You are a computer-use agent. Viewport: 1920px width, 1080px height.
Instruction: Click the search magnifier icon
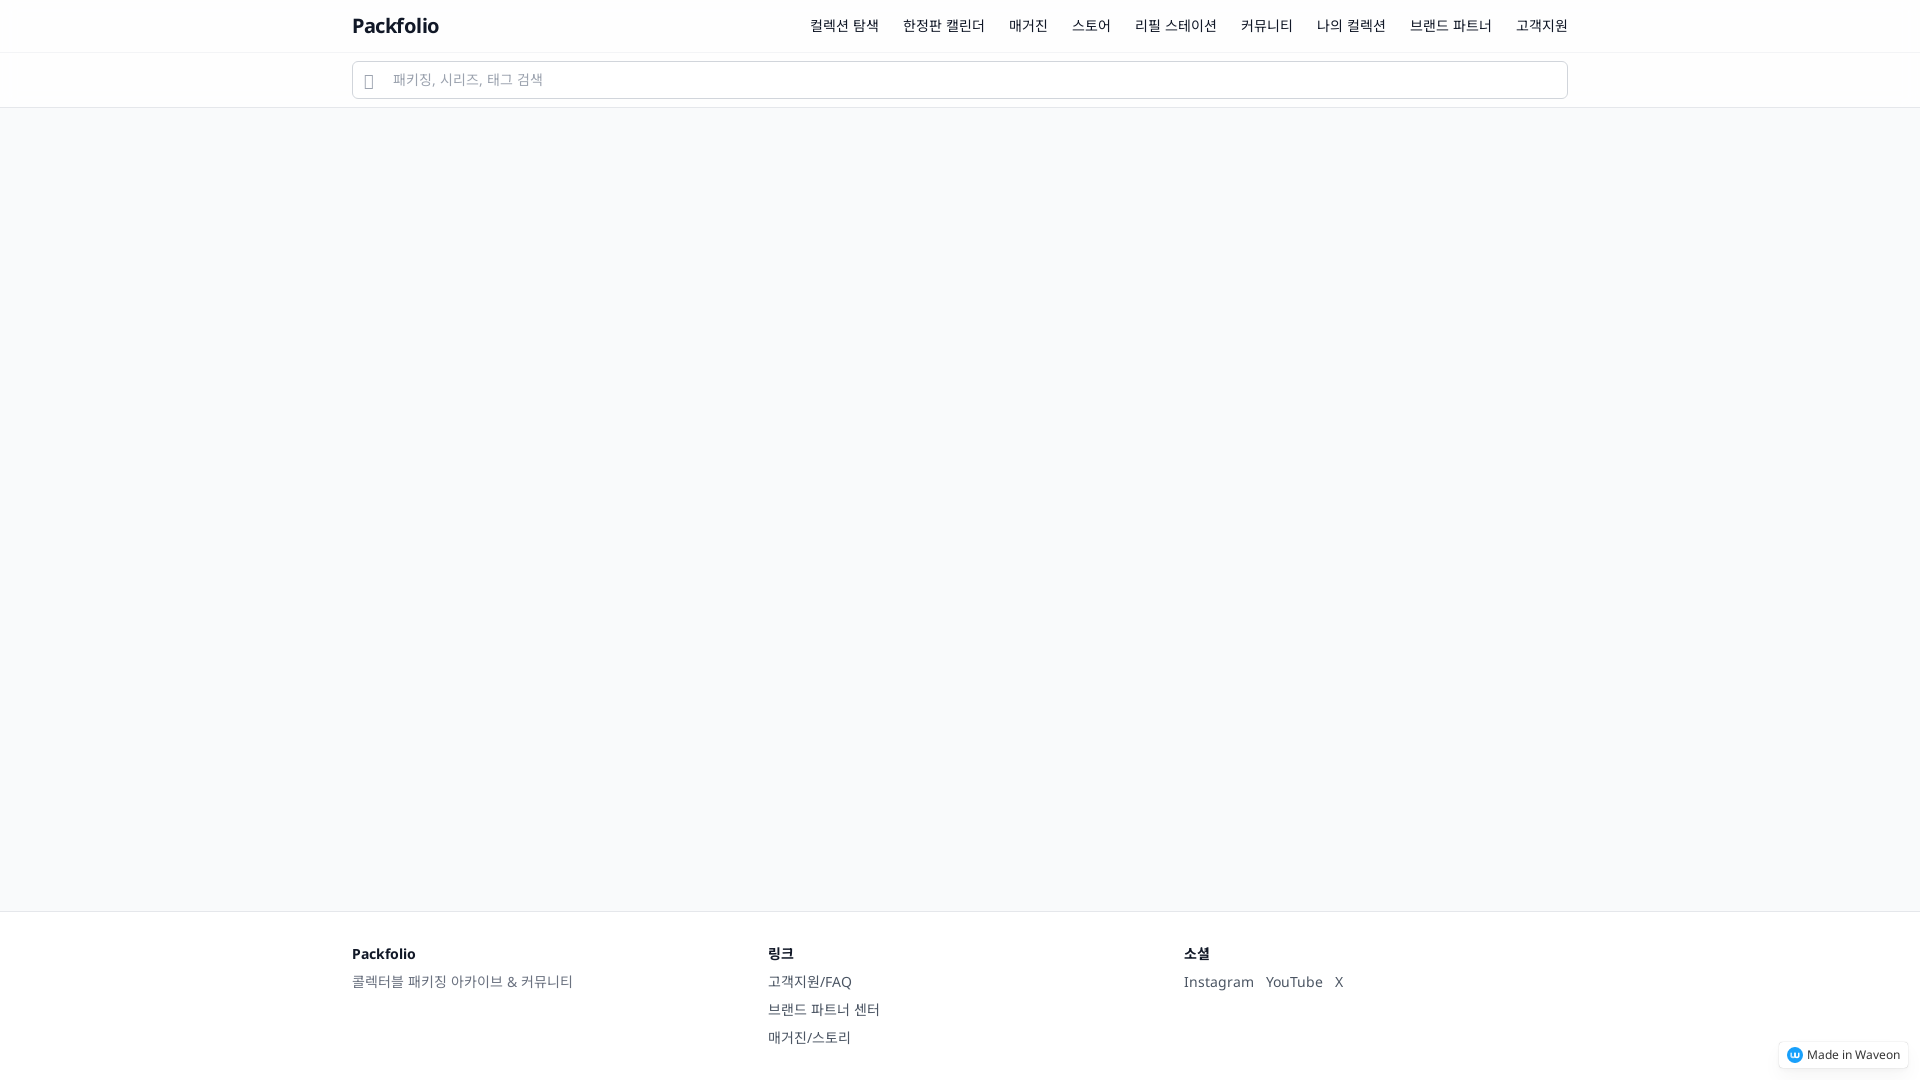369,81
